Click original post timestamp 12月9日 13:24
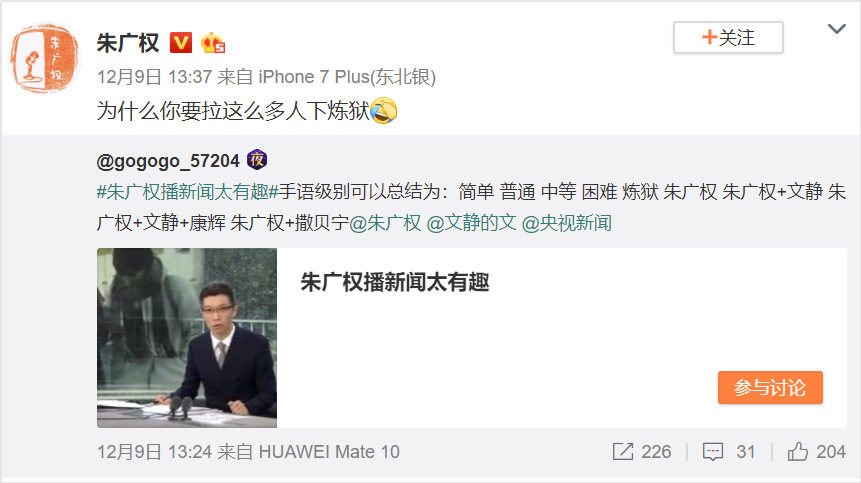The height and width of the screenshot is (483, 861). [x=154, y=452]
